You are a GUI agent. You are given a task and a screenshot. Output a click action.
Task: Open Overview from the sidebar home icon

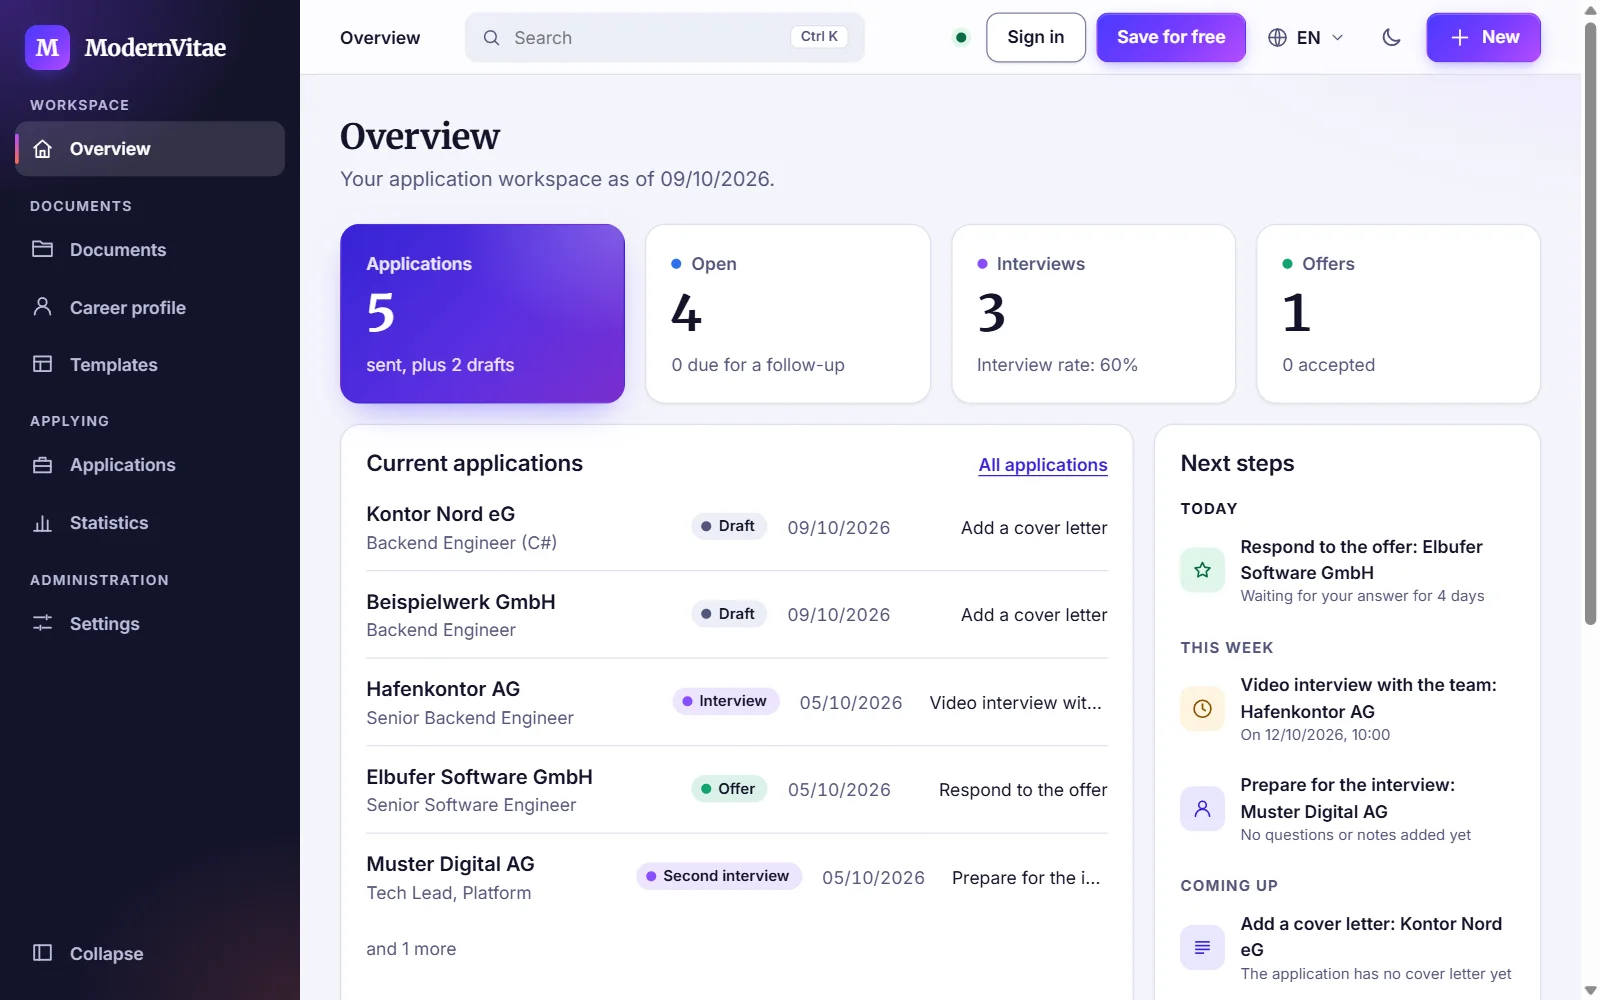point(42,149)
